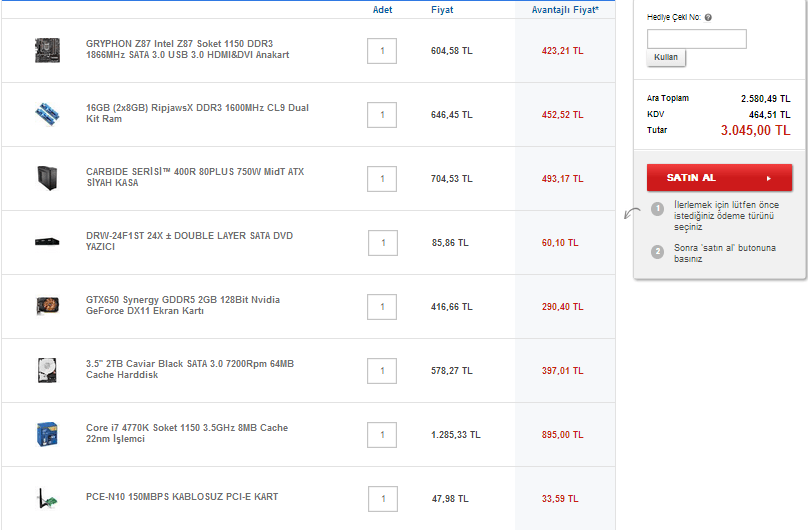Open the GRYPHON Z87 motherboard thumbnail
This screenshot has height=530, width=808.
47,50
